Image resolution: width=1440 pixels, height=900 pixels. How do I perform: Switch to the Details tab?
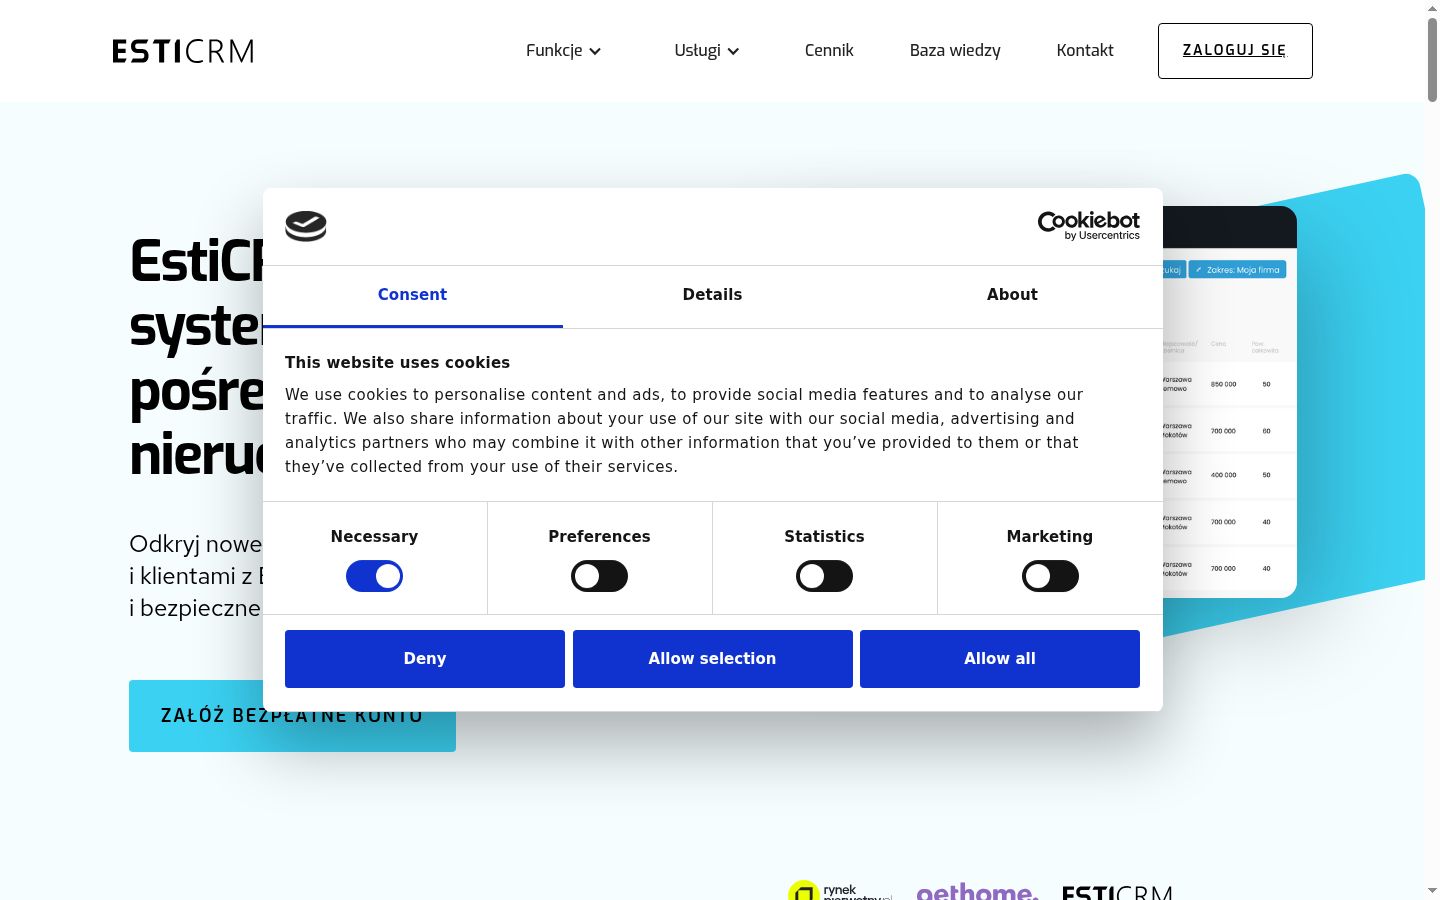[712, 295]
